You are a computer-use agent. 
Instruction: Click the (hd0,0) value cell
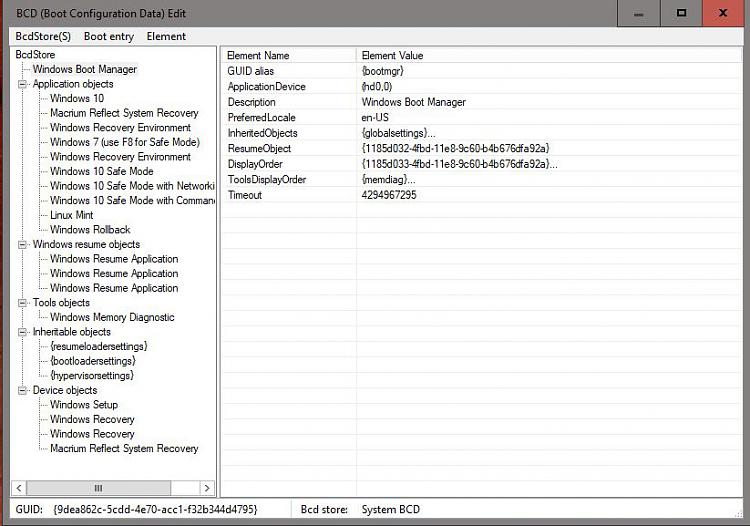[376, 87]
